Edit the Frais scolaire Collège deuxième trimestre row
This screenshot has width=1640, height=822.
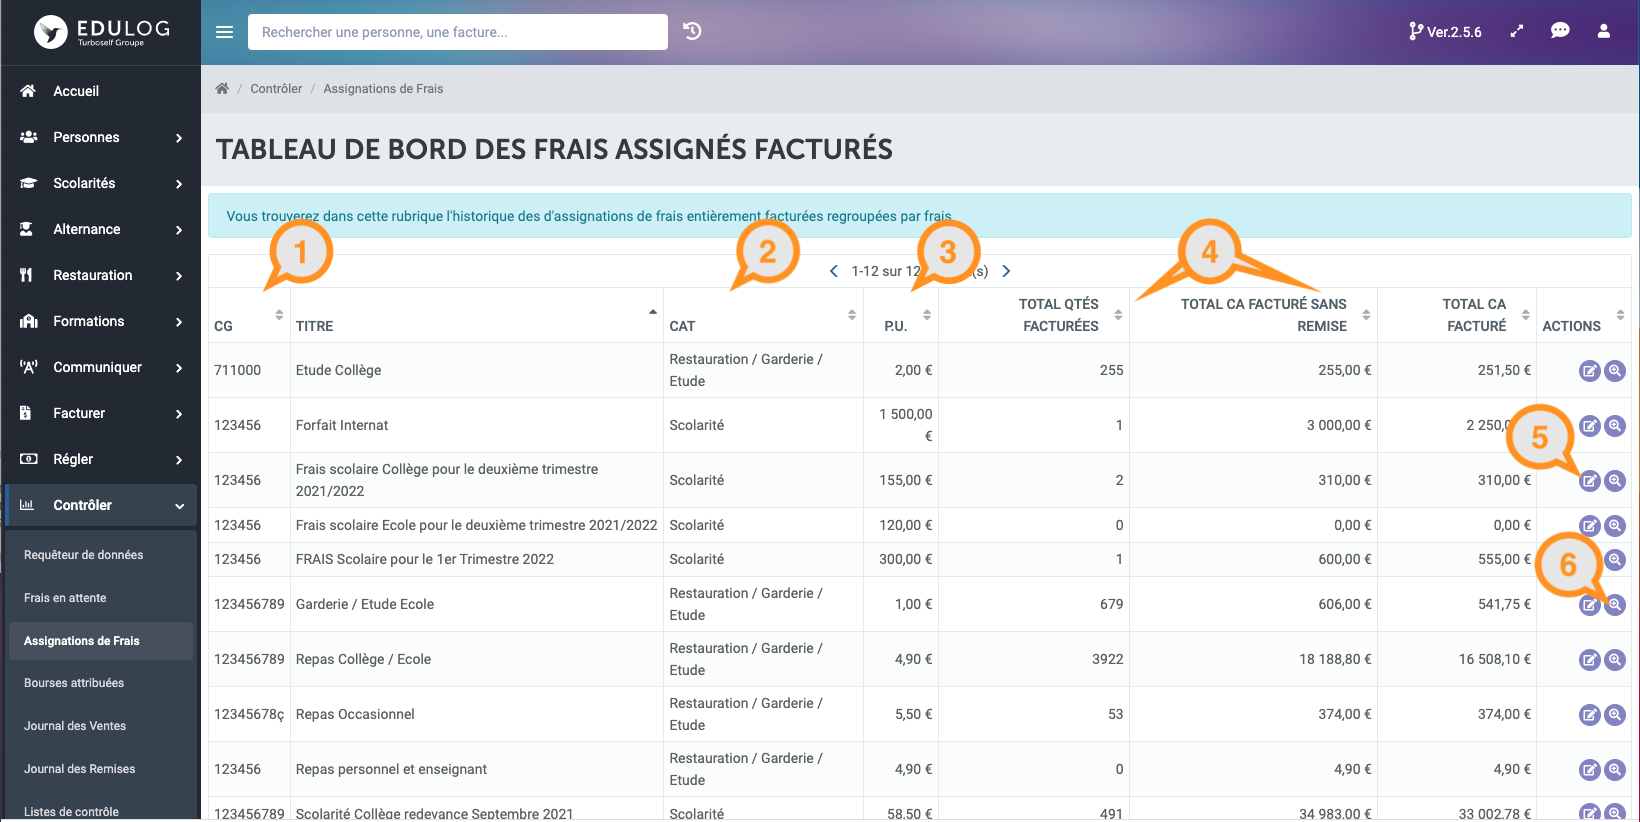click(1590, 481)
